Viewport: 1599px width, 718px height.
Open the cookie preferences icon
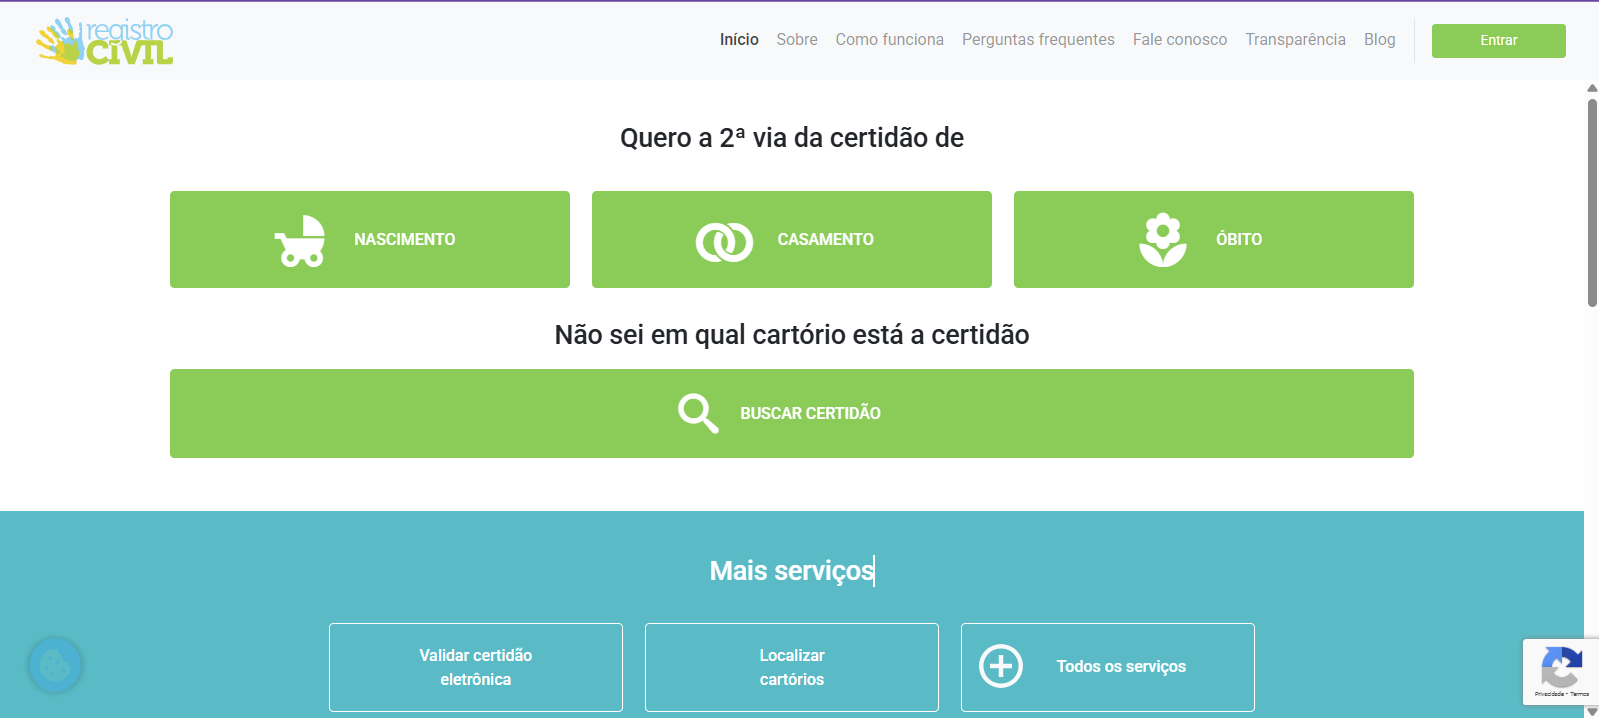[x=54, y=665]
